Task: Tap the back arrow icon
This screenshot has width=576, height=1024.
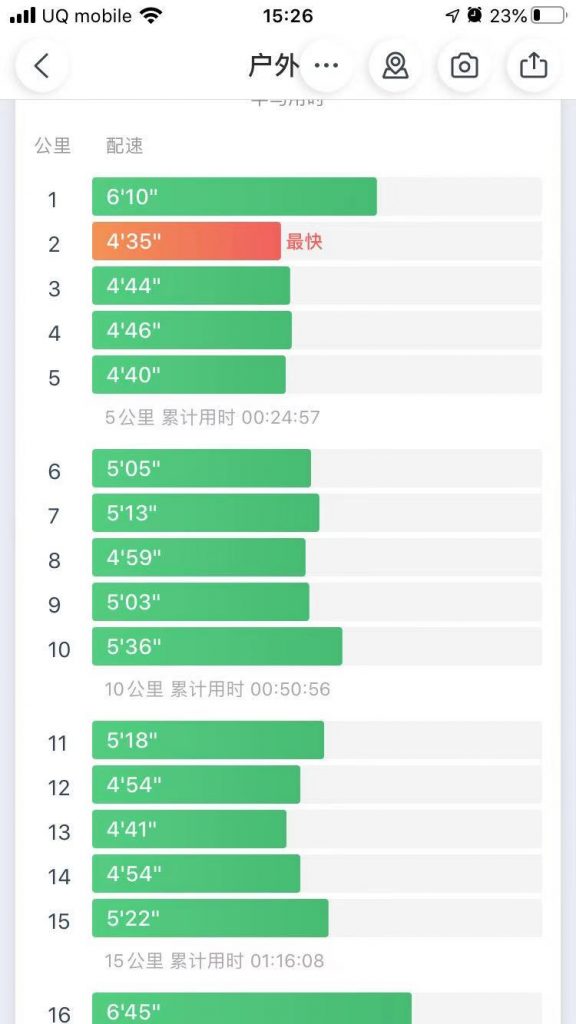Action: 42,66
